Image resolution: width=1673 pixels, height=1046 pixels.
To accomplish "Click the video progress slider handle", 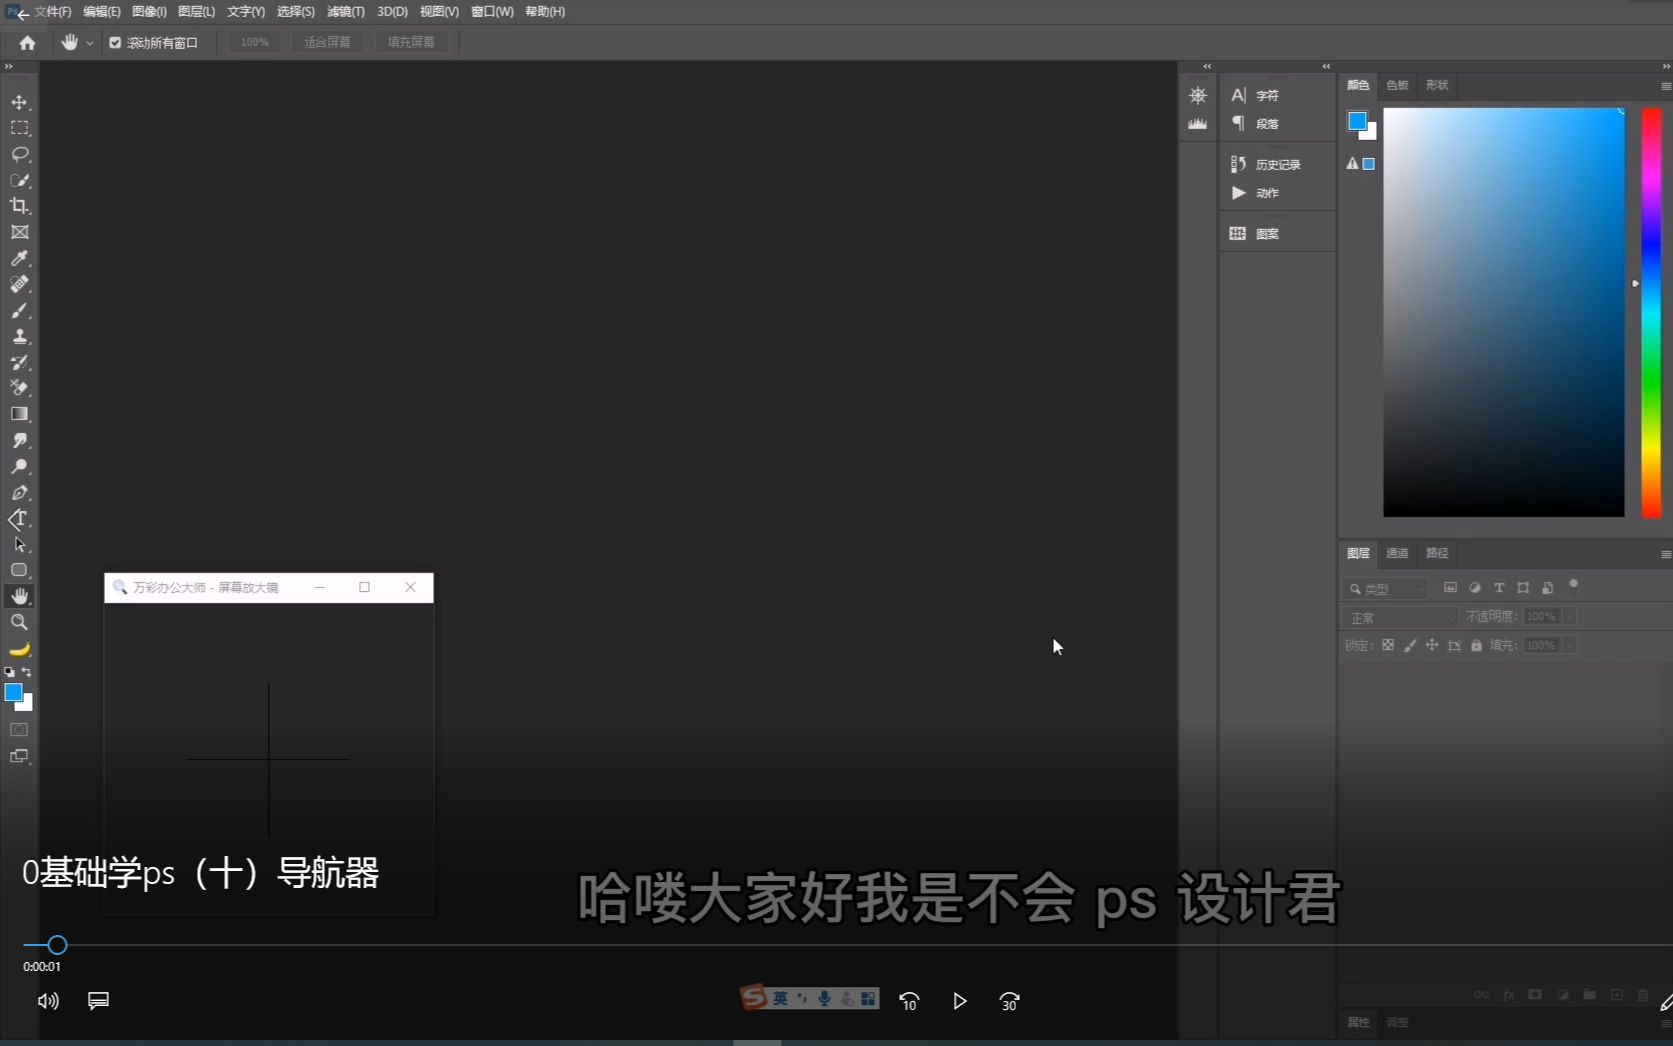I will pos(57,945).
